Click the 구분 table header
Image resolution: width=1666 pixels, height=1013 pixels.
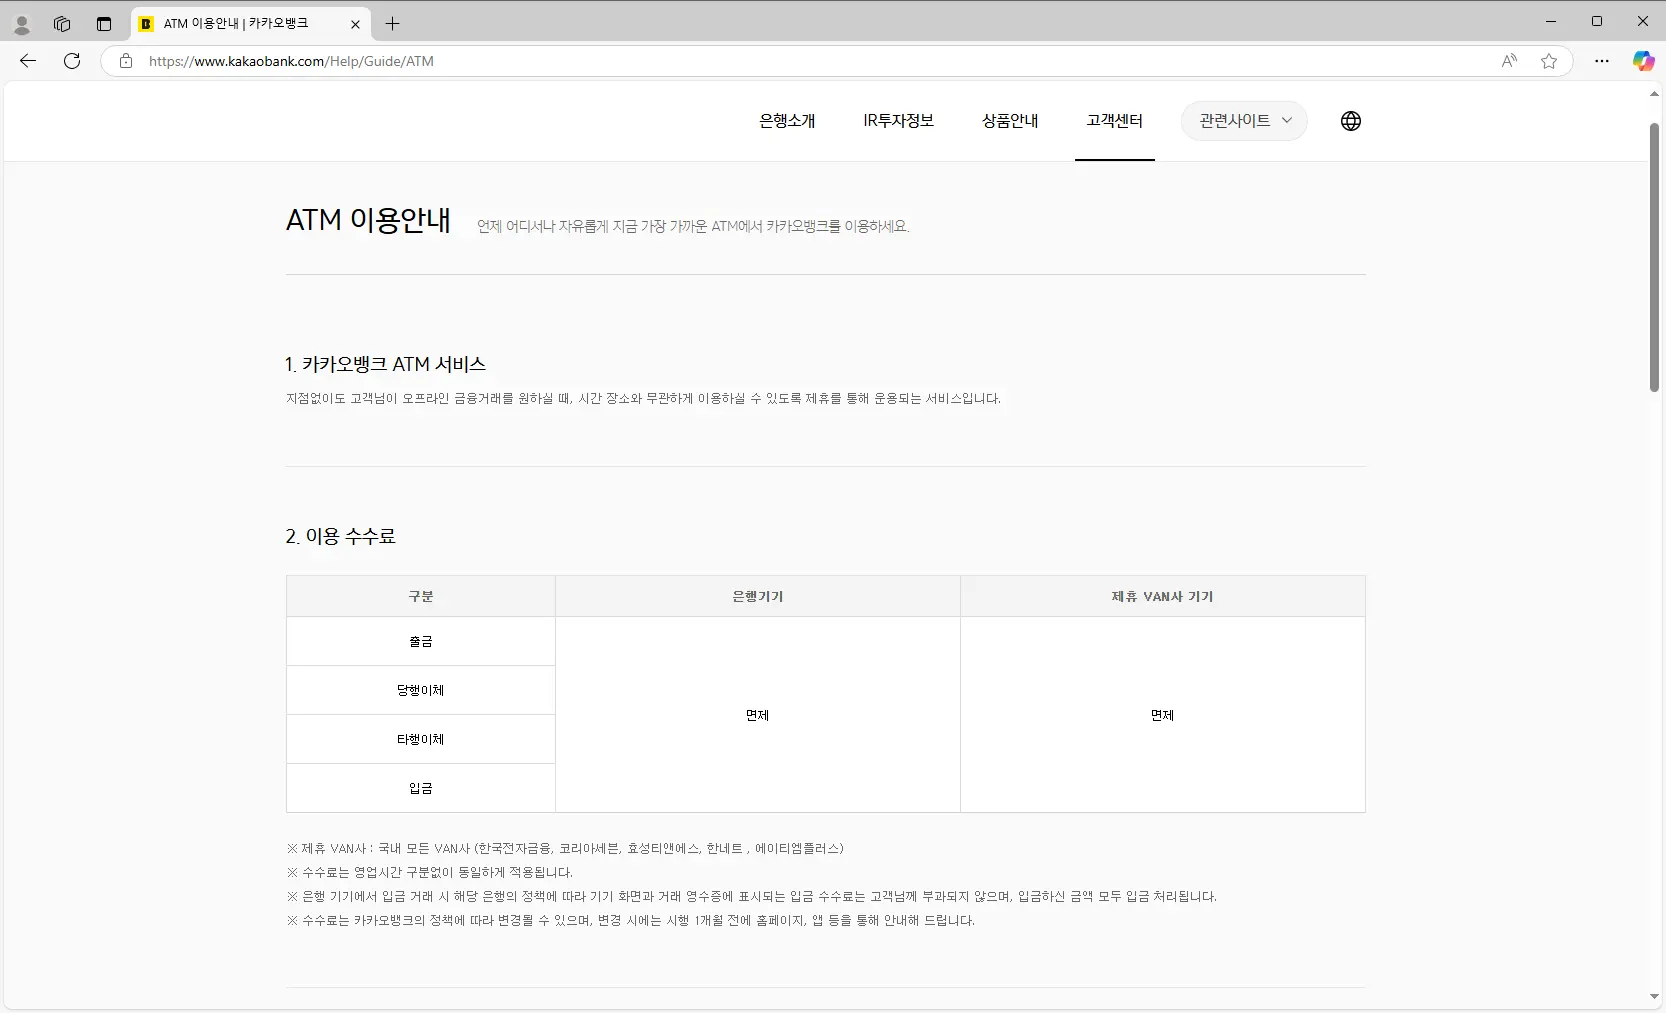point(421,596)
